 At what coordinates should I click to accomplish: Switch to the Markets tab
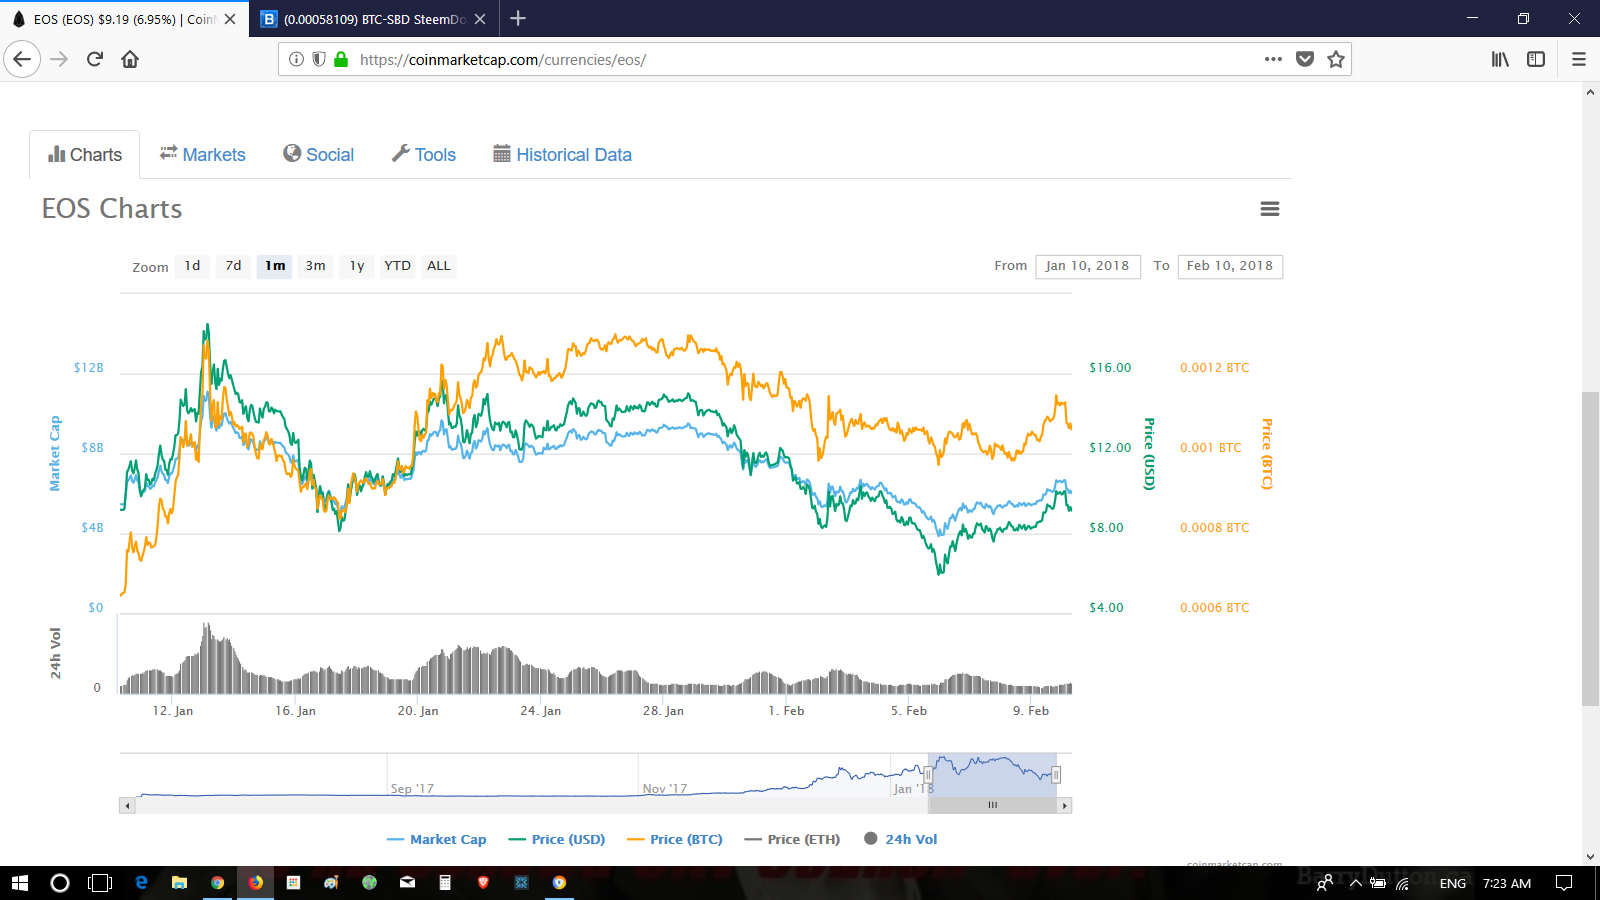(203, 155)
